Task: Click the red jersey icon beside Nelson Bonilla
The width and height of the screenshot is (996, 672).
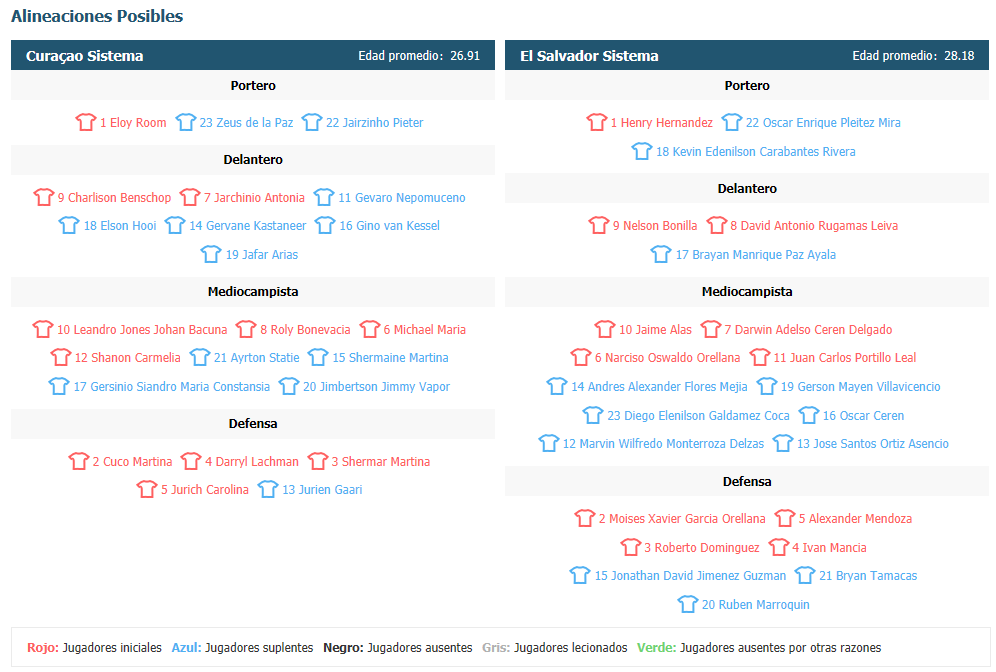Action: pos(599,225)
